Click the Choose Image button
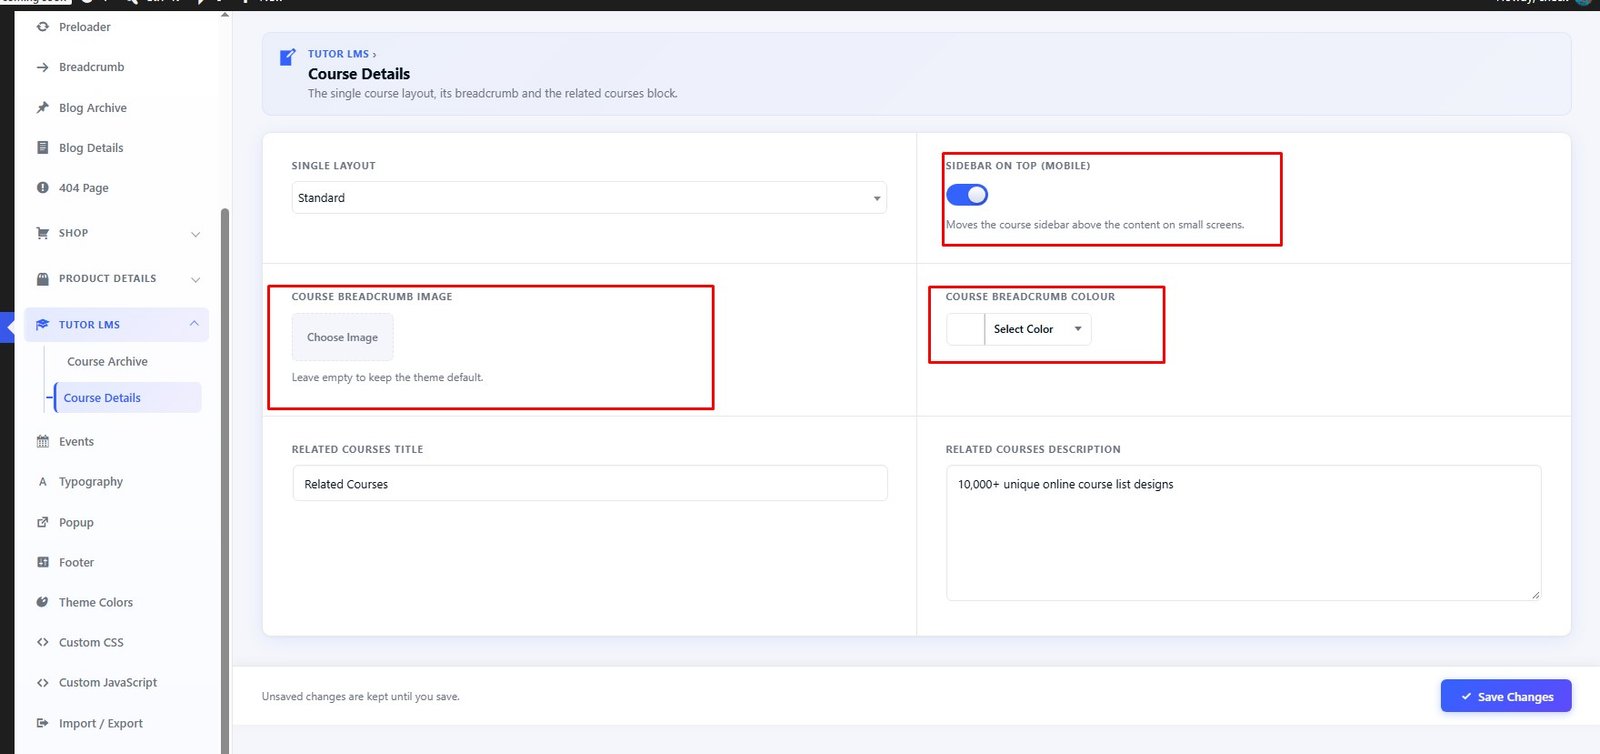The height and width of the screenshot is (754, 1600). click(x=342, y=337)
